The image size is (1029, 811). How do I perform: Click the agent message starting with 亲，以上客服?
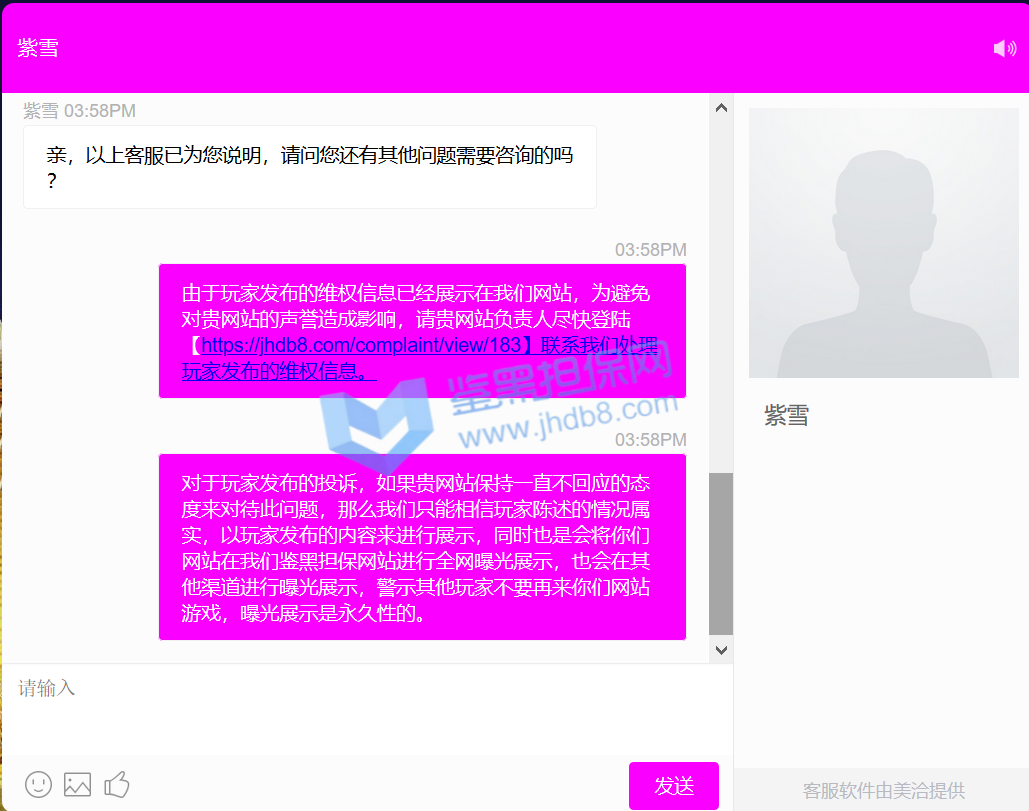[309, 167]
